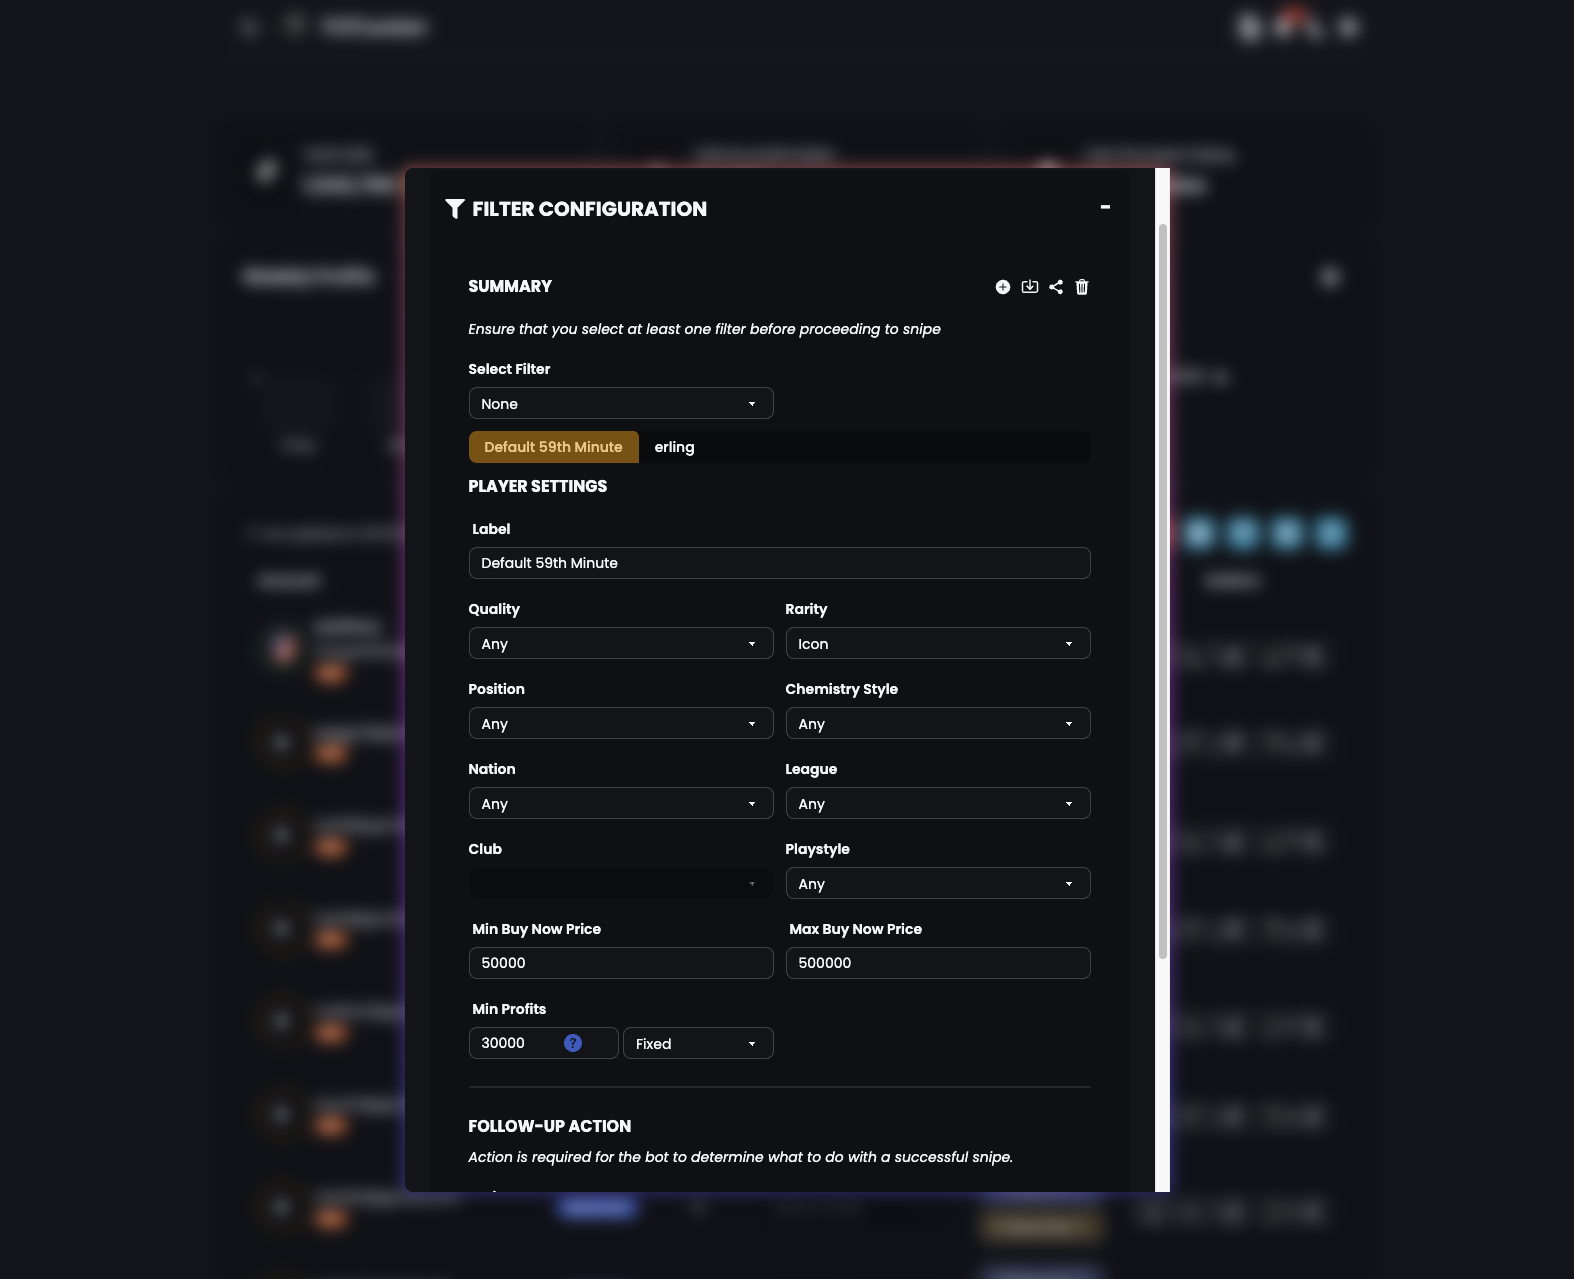This screenshot has width=1574, height=1279.
Task: Open the Select Filter dropdown
Action: tap(621, 403)
